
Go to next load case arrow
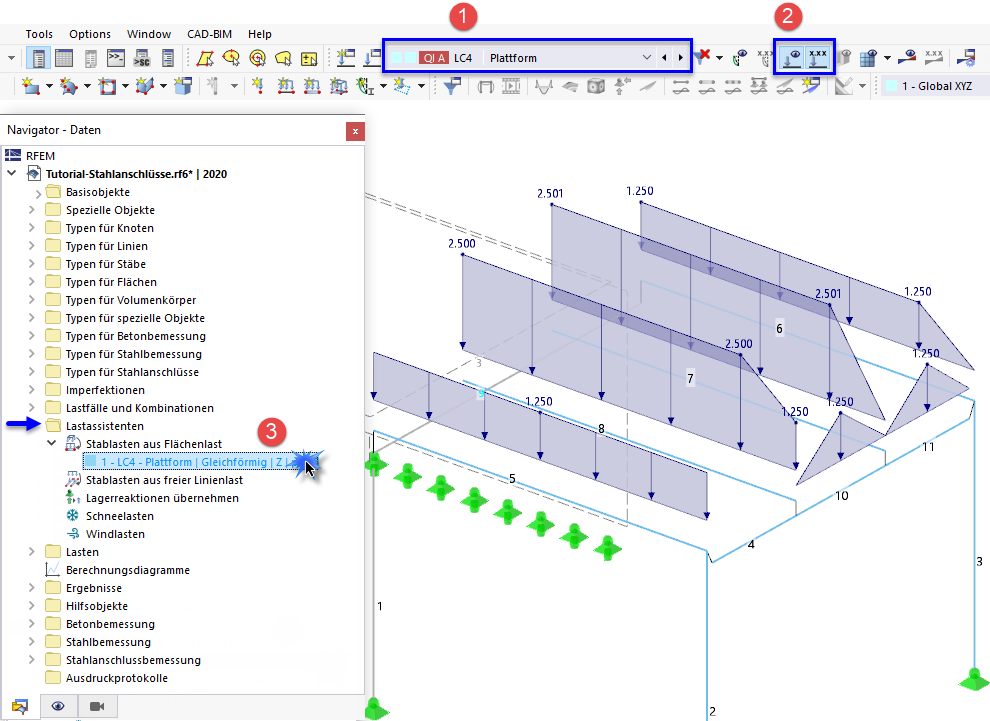(x=681, y=57)
